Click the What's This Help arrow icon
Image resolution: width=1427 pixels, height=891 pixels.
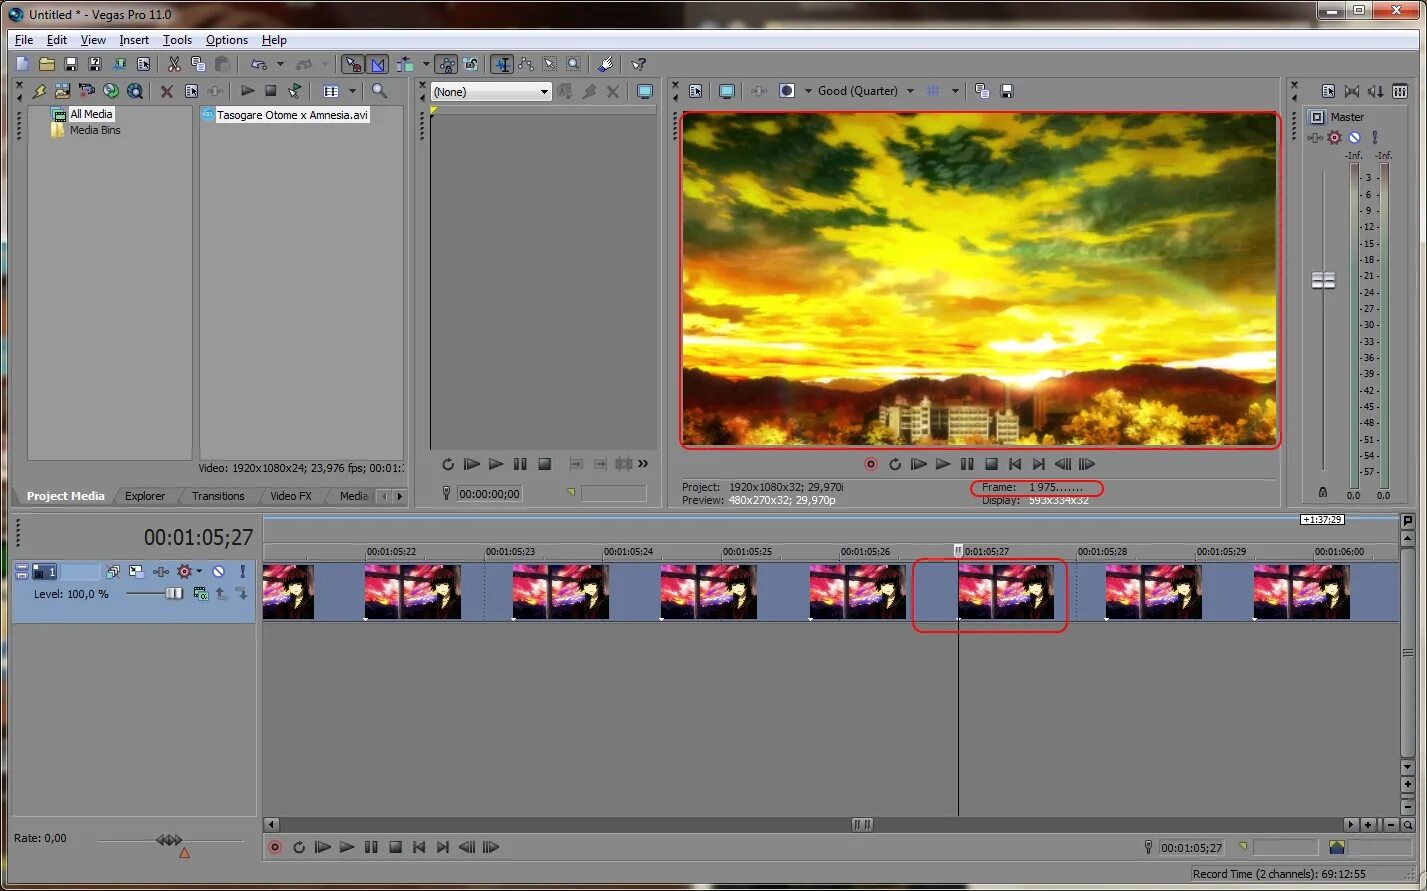pyautogui.click(x=638, y=64)
